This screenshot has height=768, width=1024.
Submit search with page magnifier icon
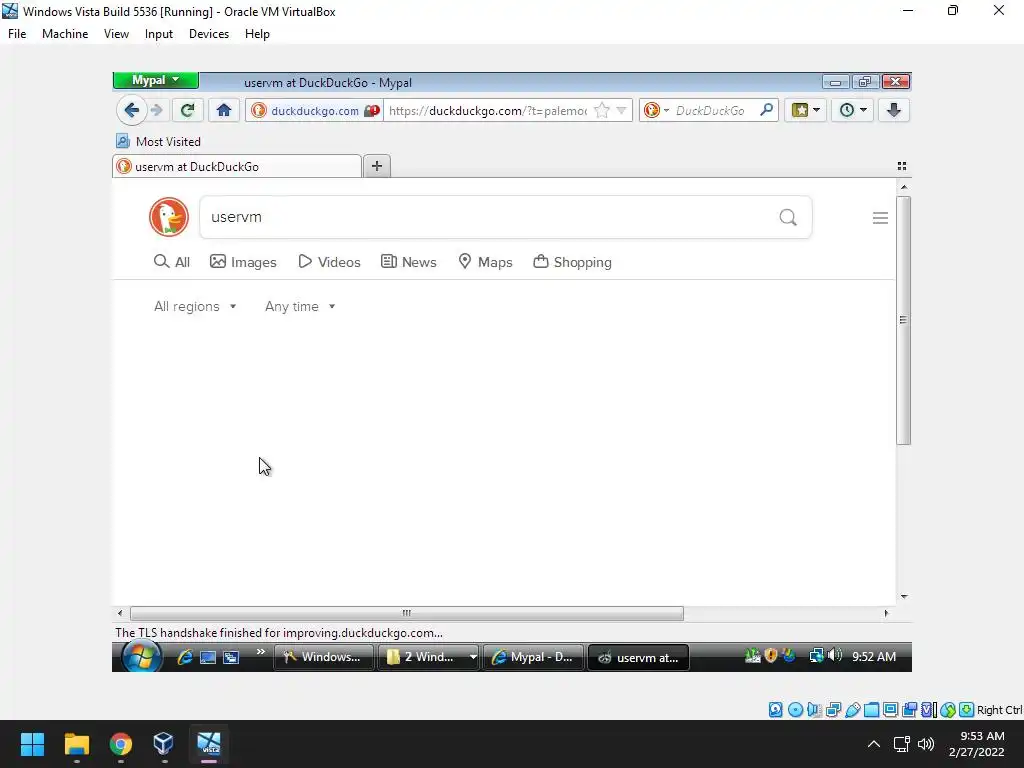click(788, 217)
